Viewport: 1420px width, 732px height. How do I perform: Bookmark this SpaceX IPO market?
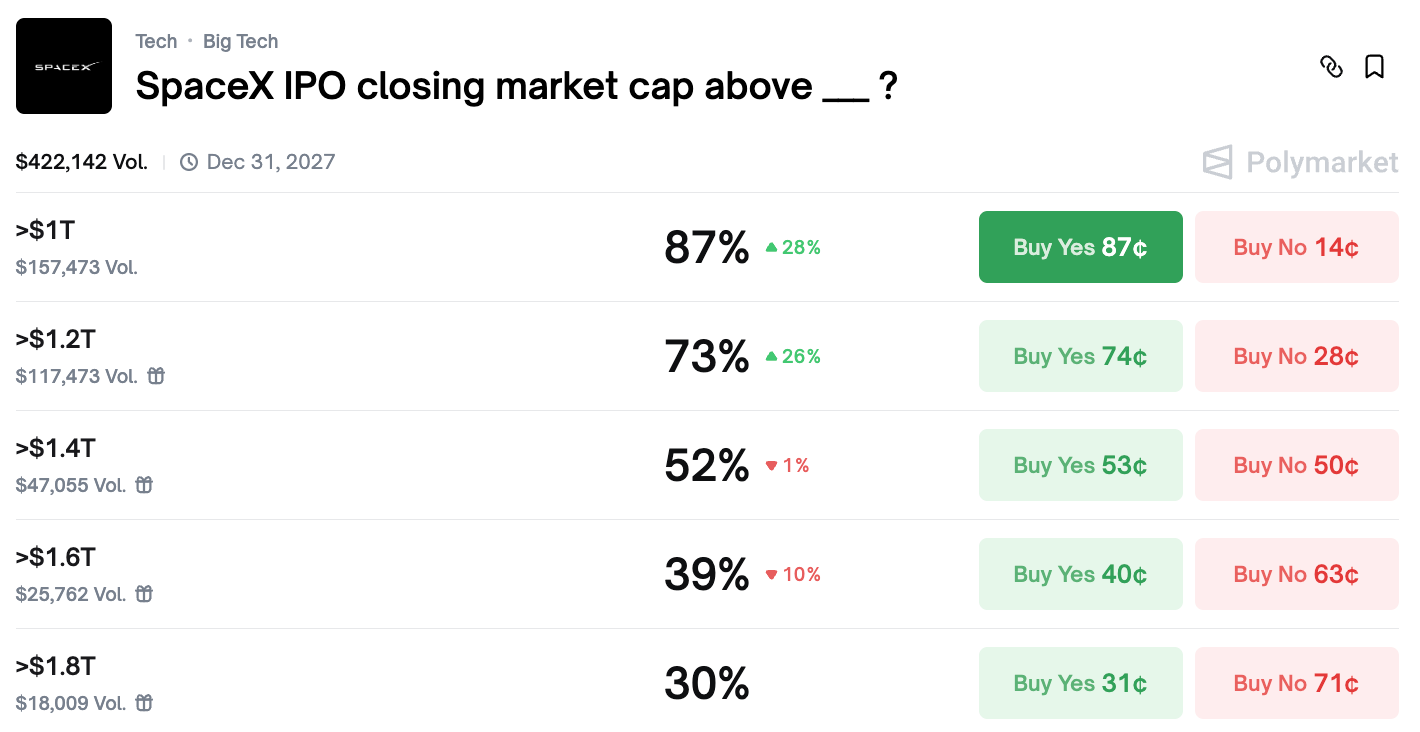(x=1375, y=67)
